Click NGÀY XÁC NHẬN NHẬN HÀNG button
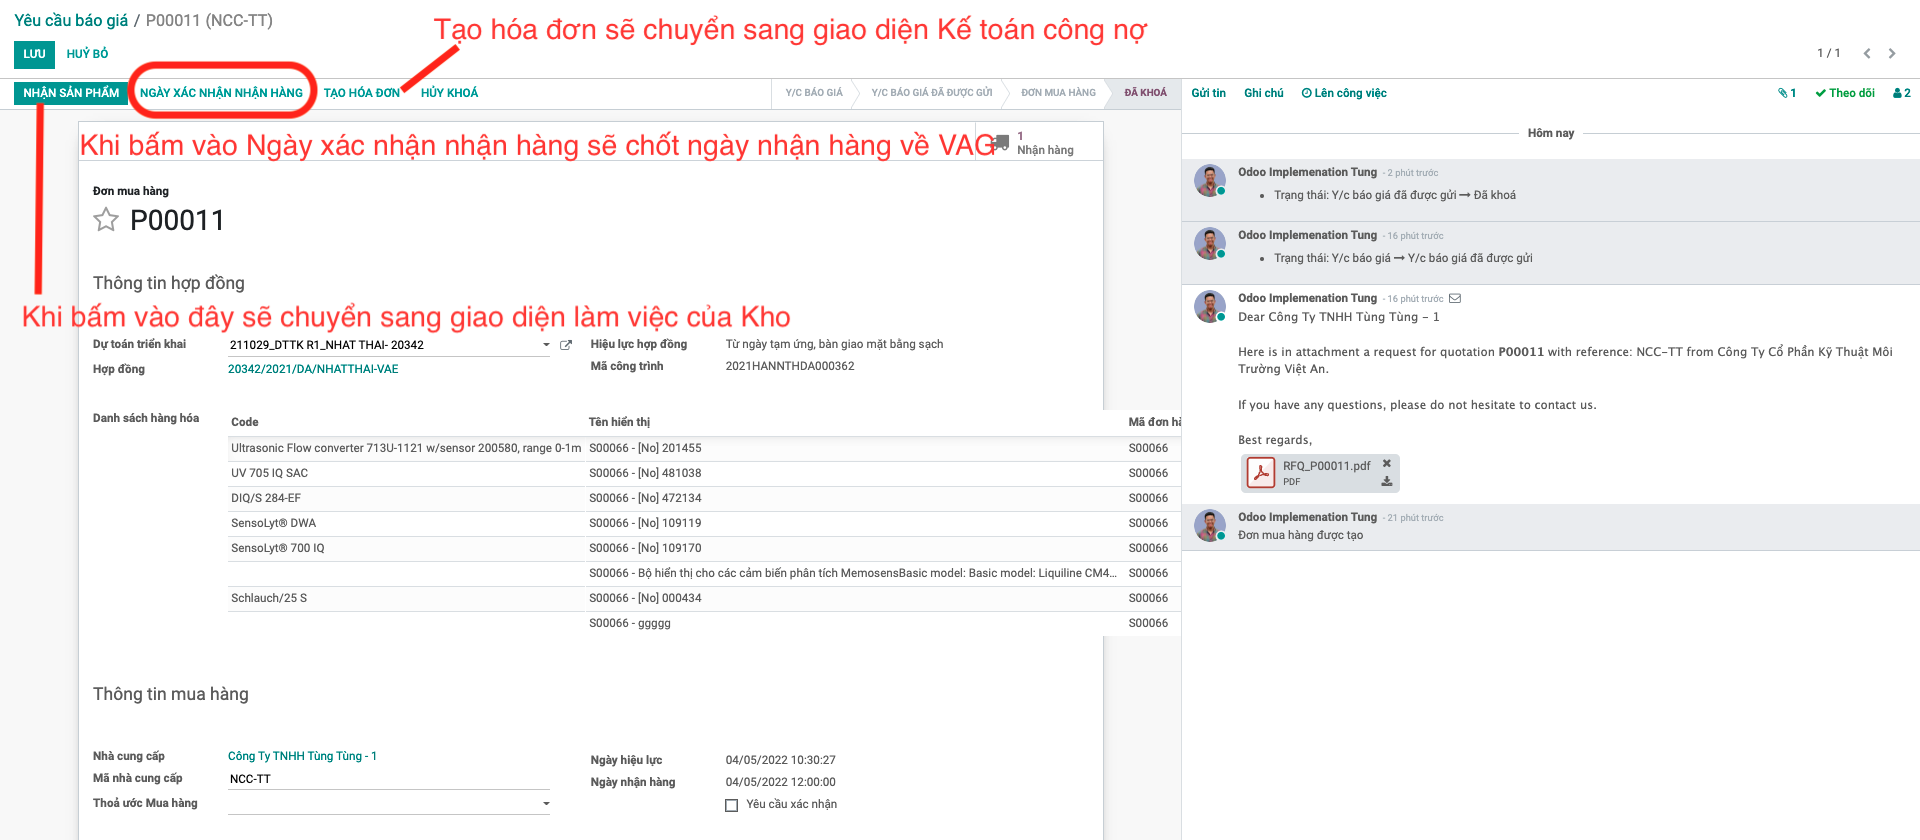Screen dimensions: 1920x840 [x=221, y=93]
